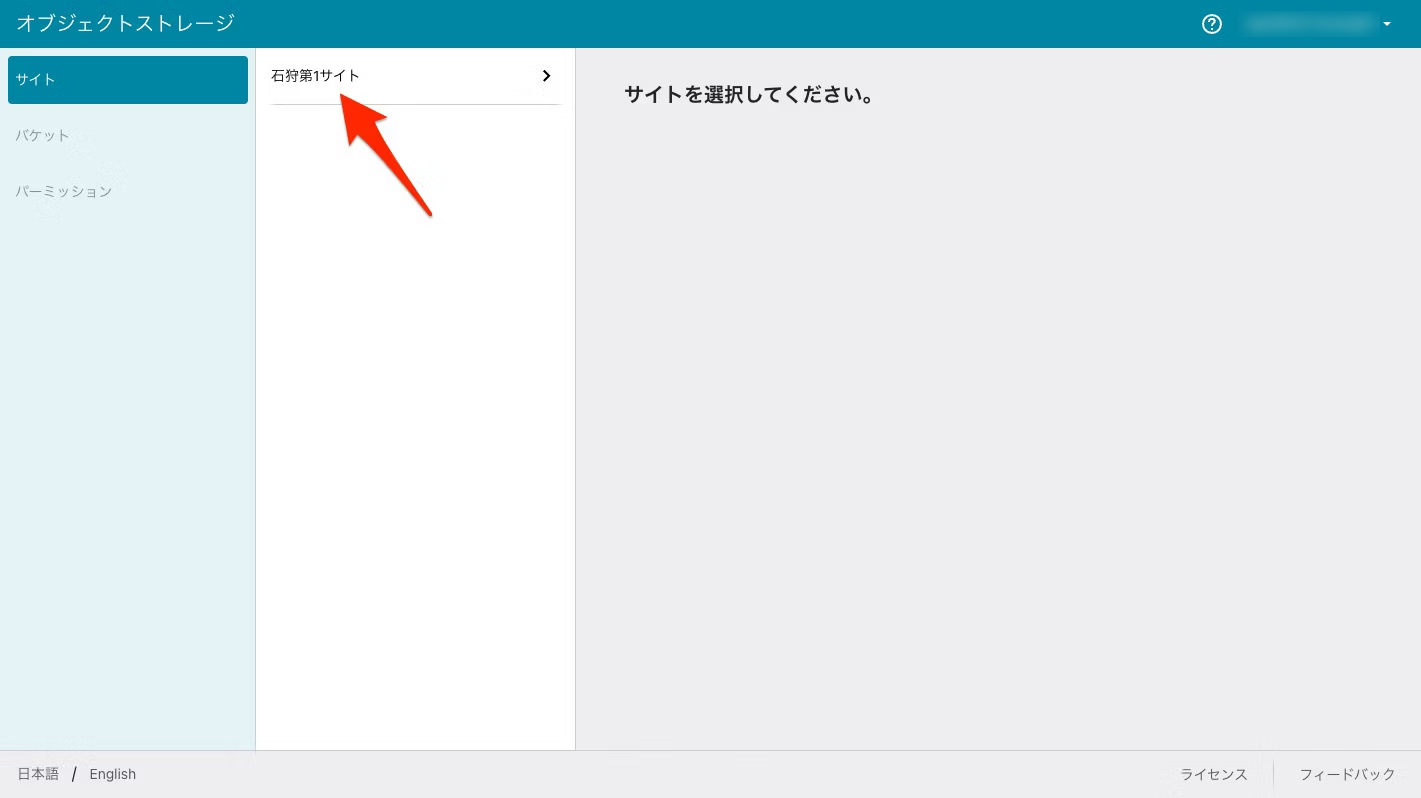The width and height of the screenshot is (1421, 798).
Task: Click the divider between ライセンス and フィードバック
Action: (1273, 774)
